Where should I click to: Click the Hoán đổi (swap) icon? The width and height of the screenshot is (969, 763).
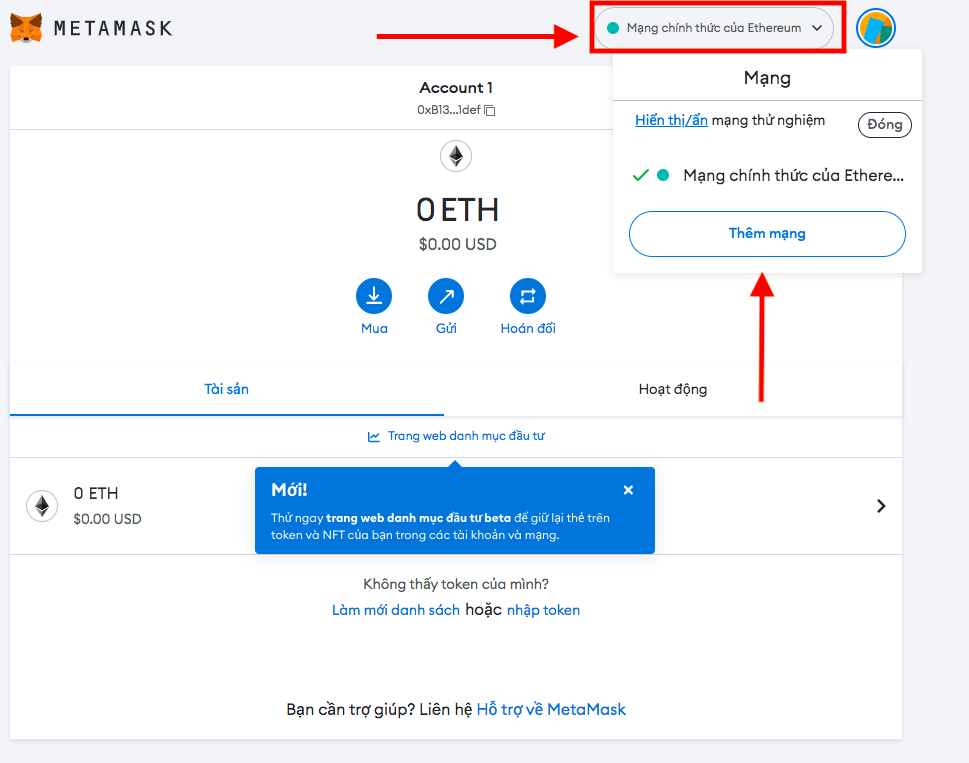(527, 296)
